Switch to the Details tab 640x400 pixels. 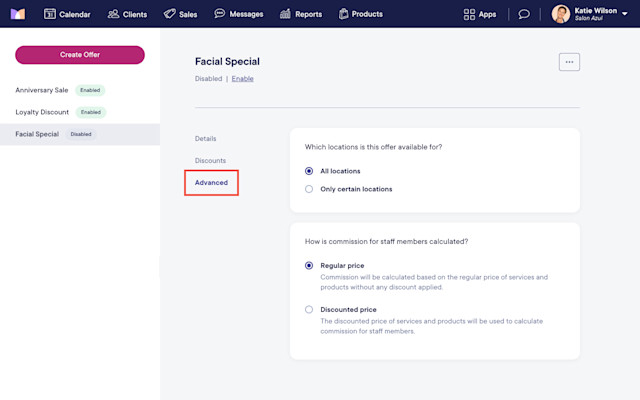(x=206, y=139)
